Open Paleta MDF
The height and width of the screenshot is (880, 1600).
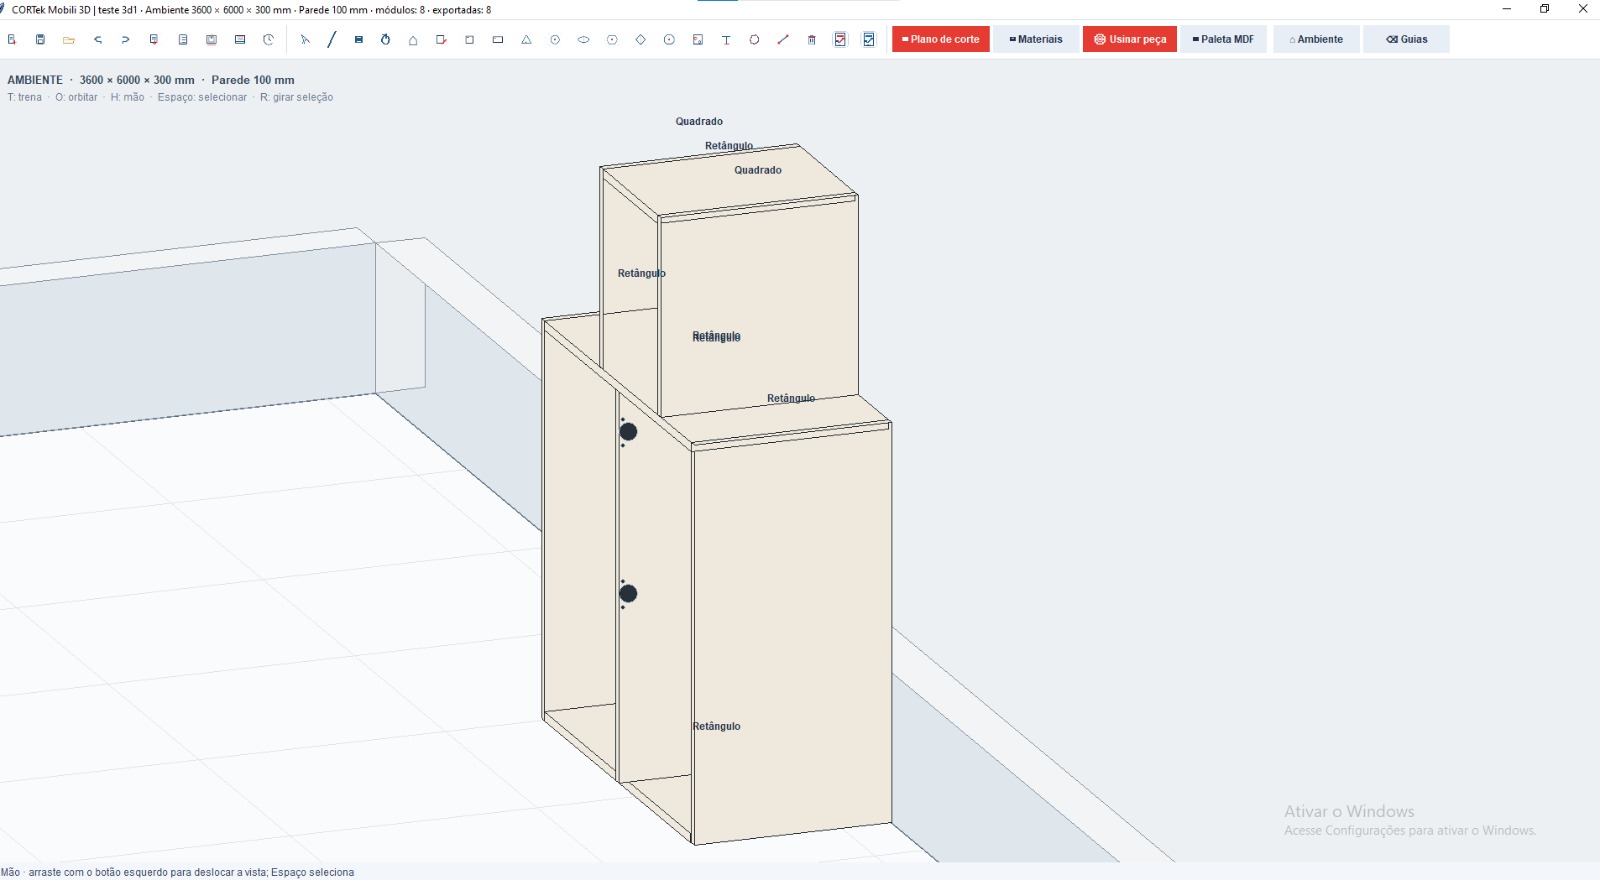1223,39
